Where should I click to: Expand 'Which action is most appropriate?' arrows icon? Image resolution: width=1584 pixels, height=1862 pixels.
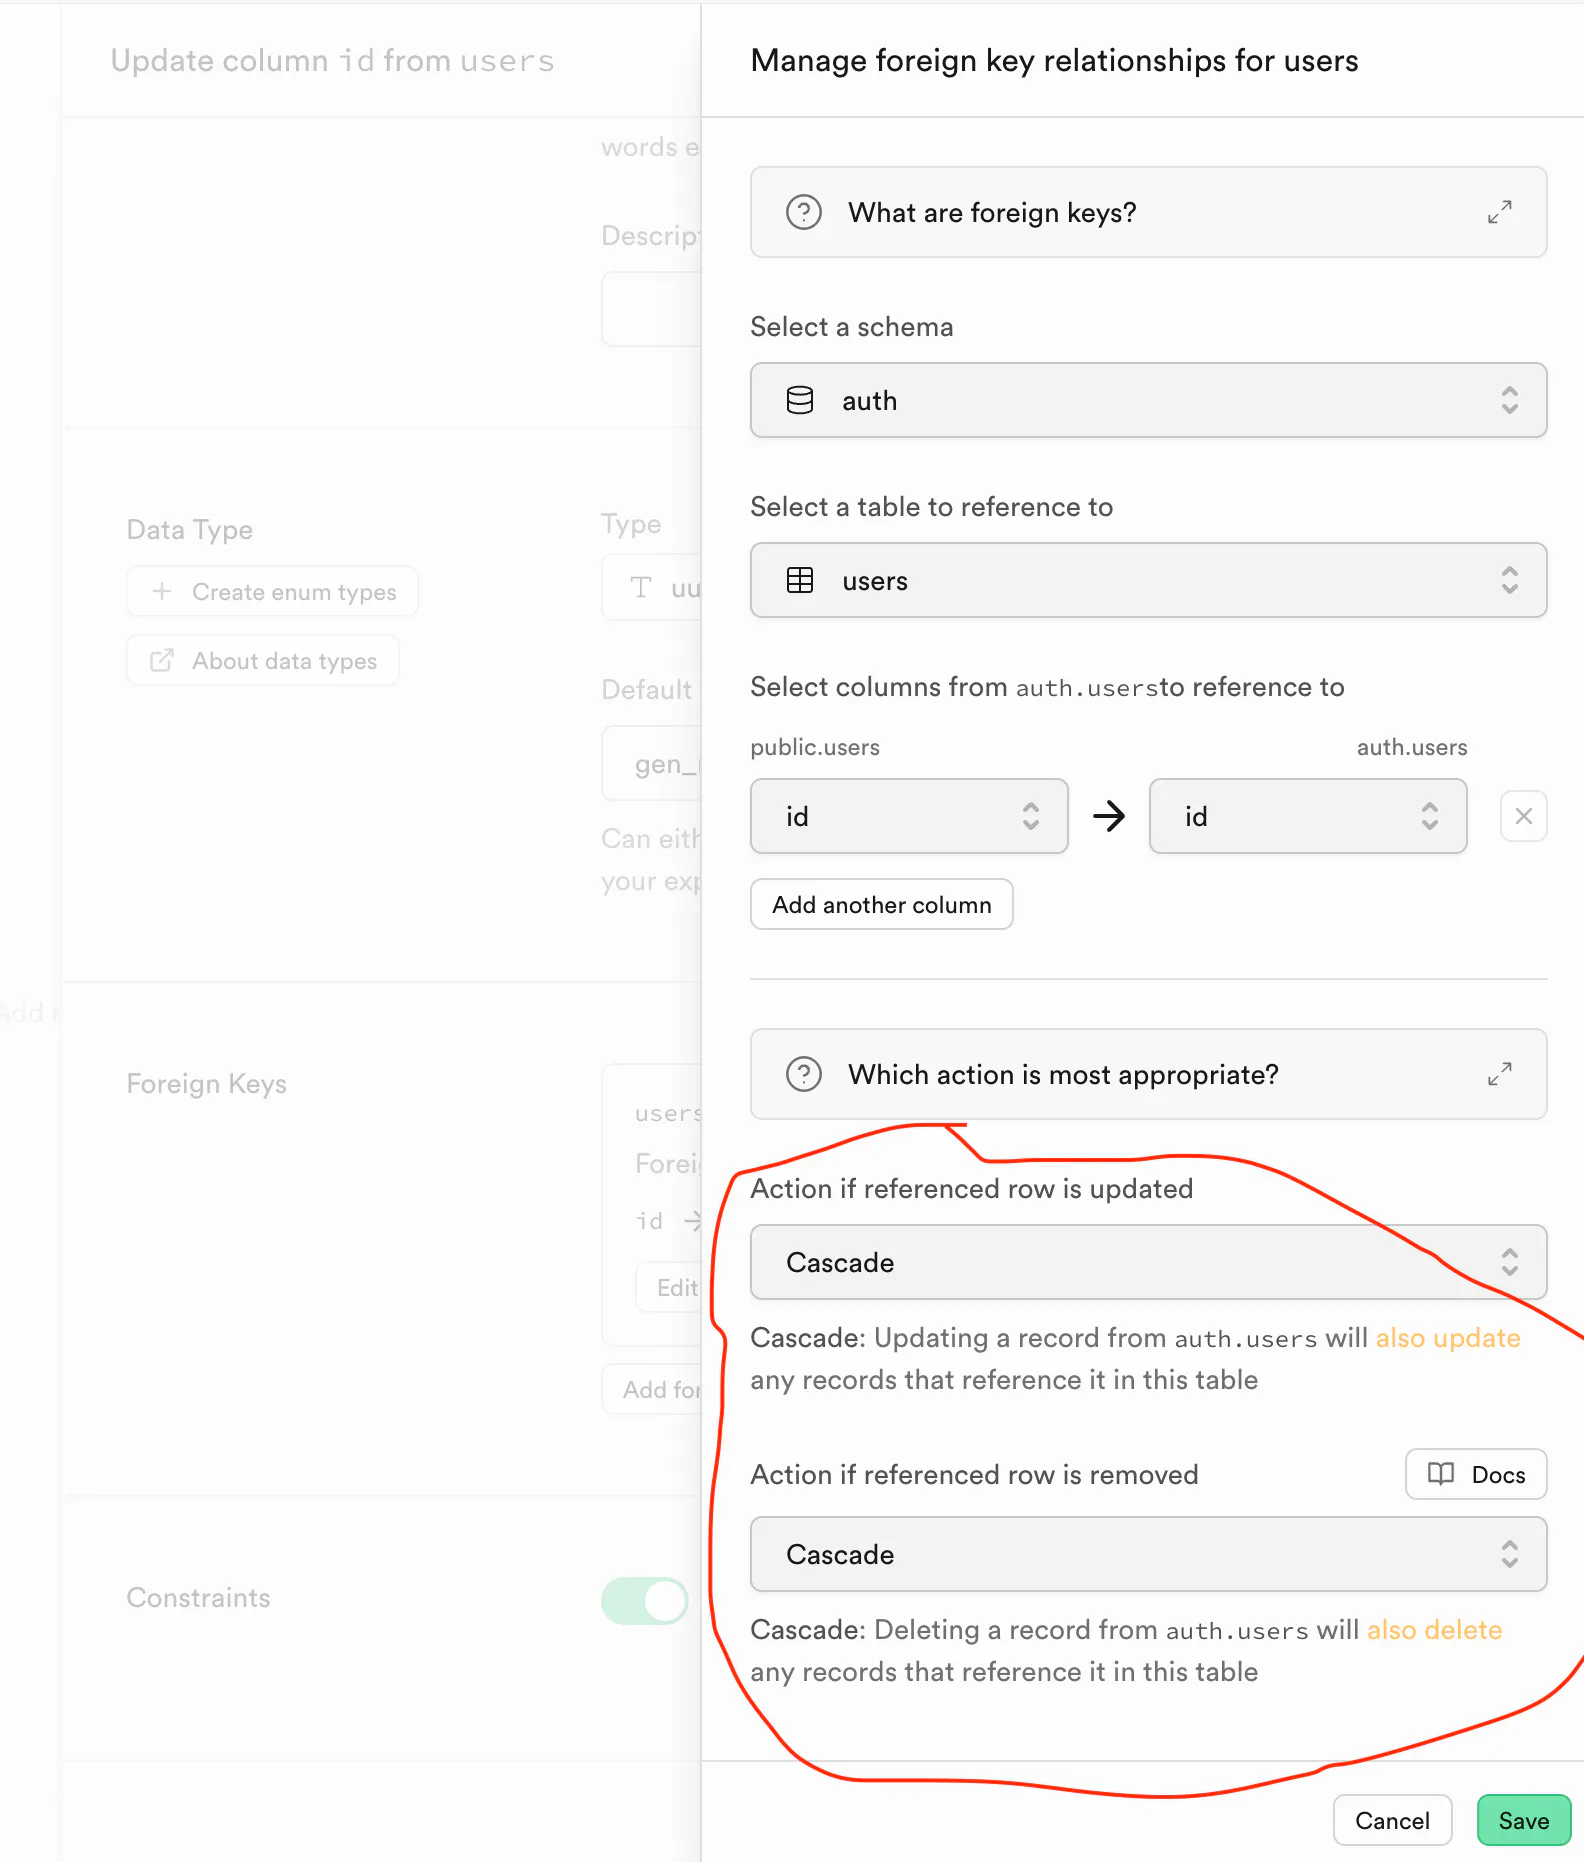(x=1499, y=1074)
